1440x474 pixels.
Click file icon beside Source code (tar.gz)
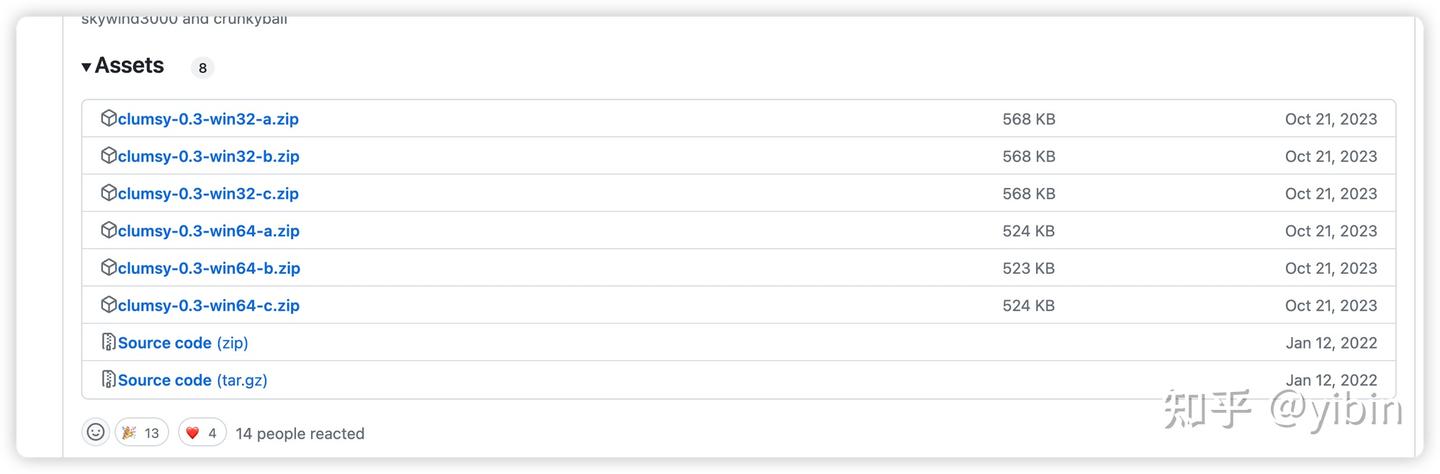click(x=109, y=379)
